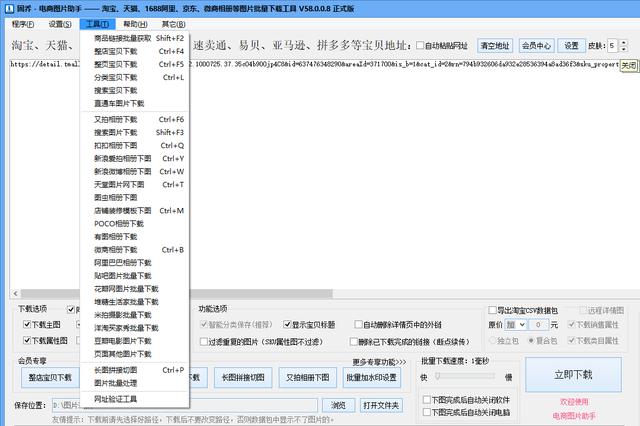640x426 pixels.
Task: Open the 程序(F) menu
Action: coord(23,24)
